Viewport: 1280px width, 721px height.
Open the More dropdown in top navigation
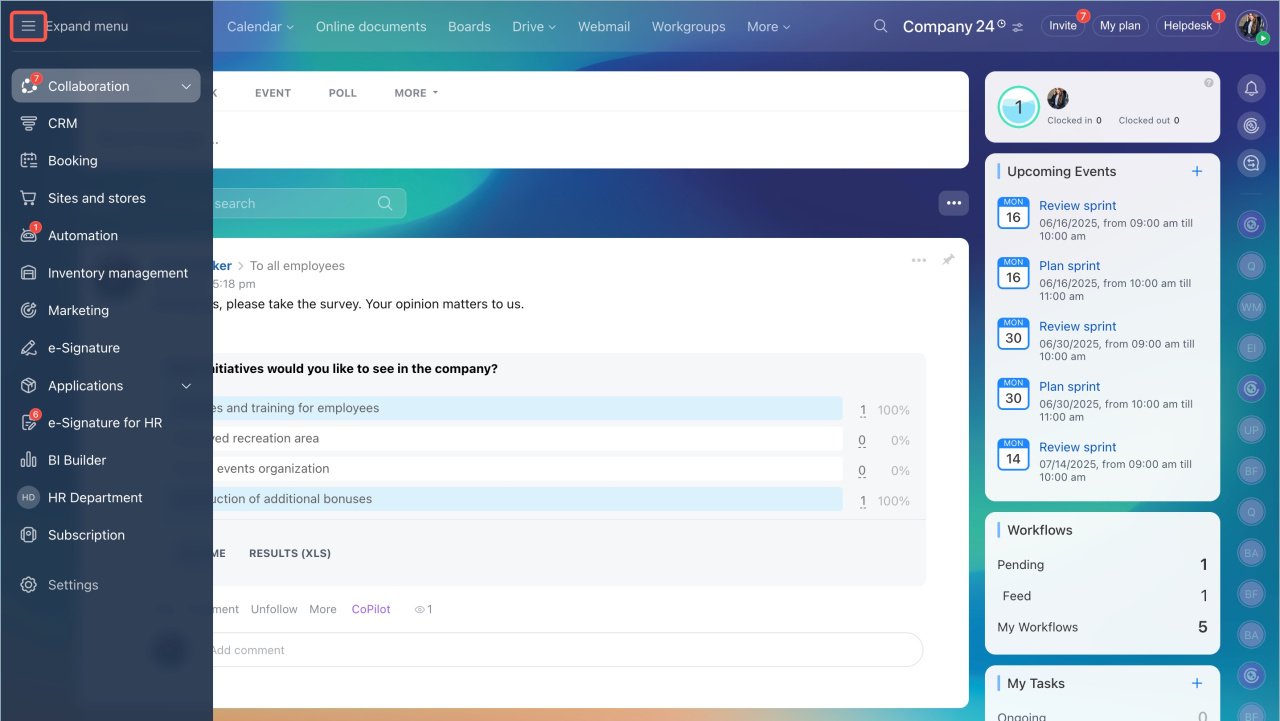tap(768, 26)
